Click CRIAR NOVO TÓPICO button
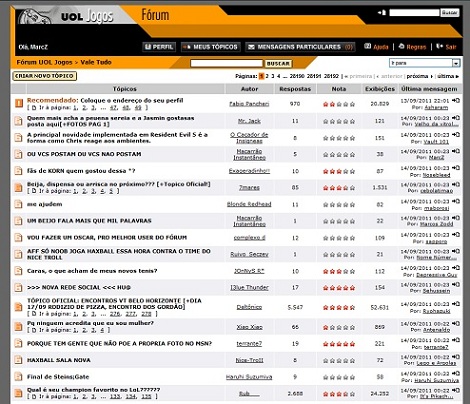This screenshot has width=470, height=404. pos(45,76)
